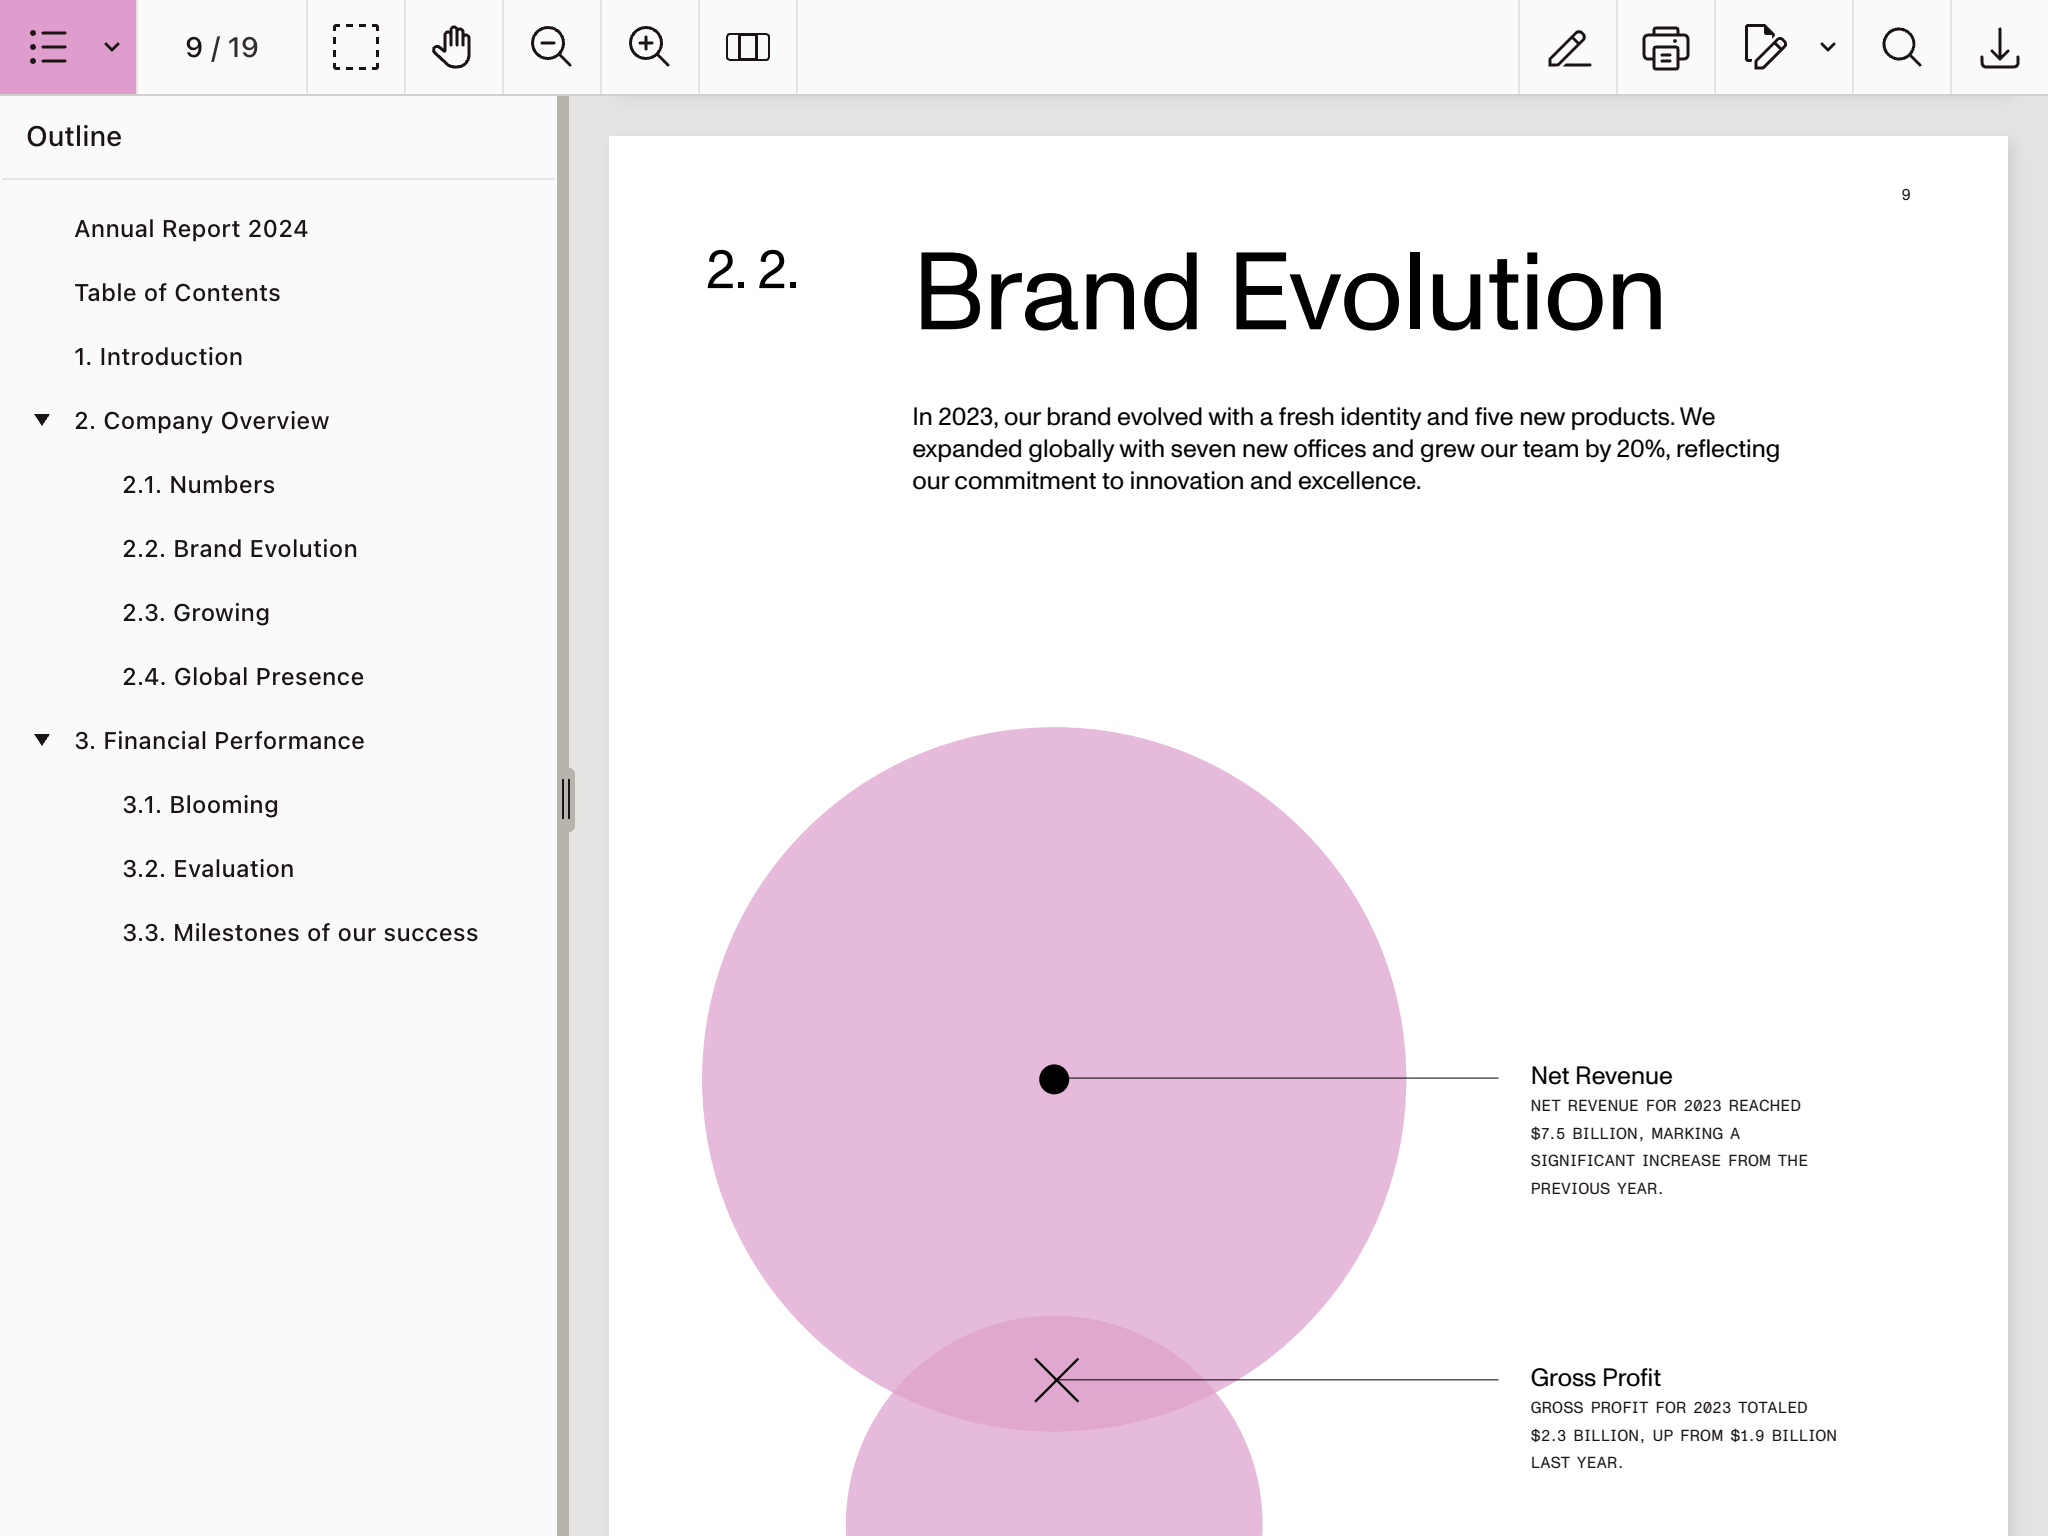Open the search tool
Screen dimensions: 2048x1536
[1901, 47]
